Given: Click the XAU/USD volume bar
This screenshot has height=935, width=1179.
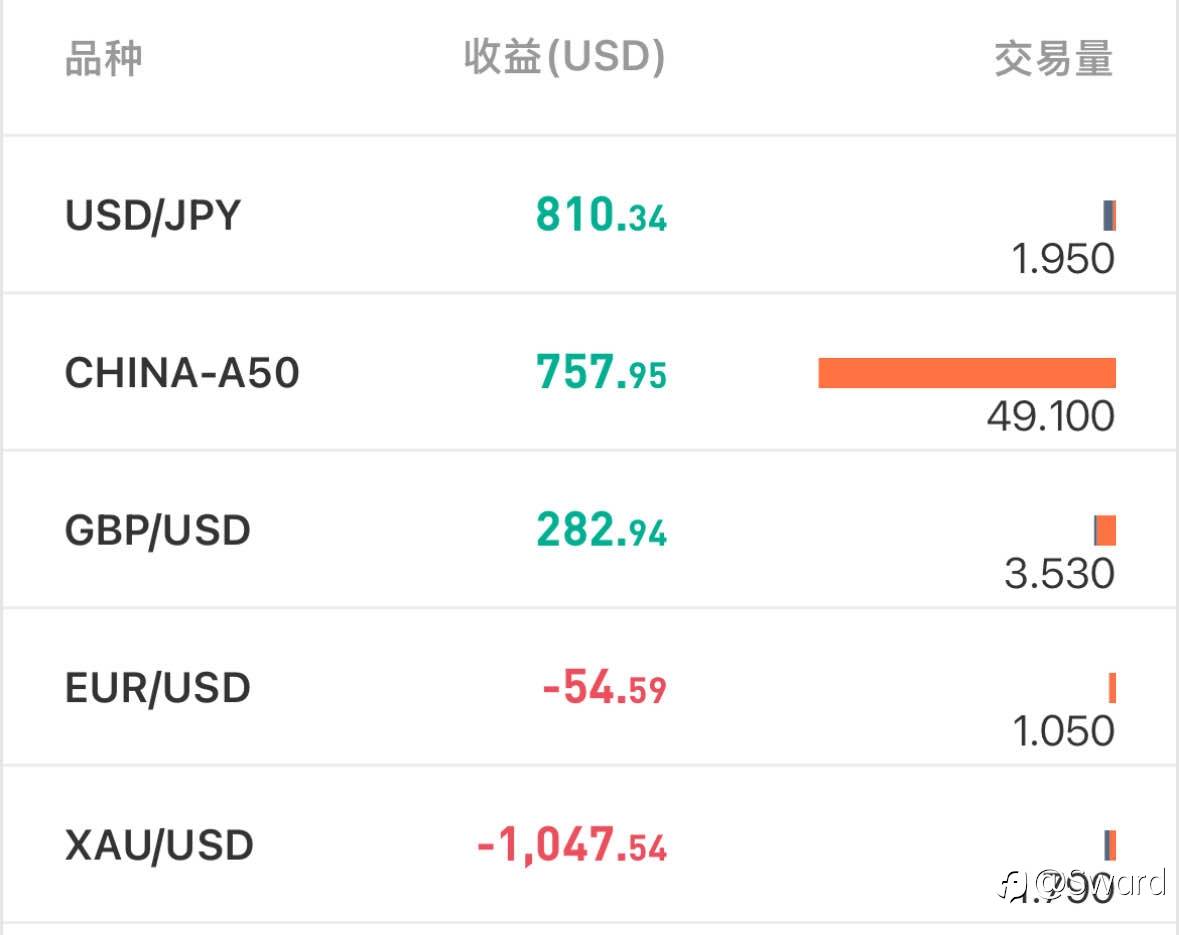Looking at the screenshot, I should [1110, 845].
